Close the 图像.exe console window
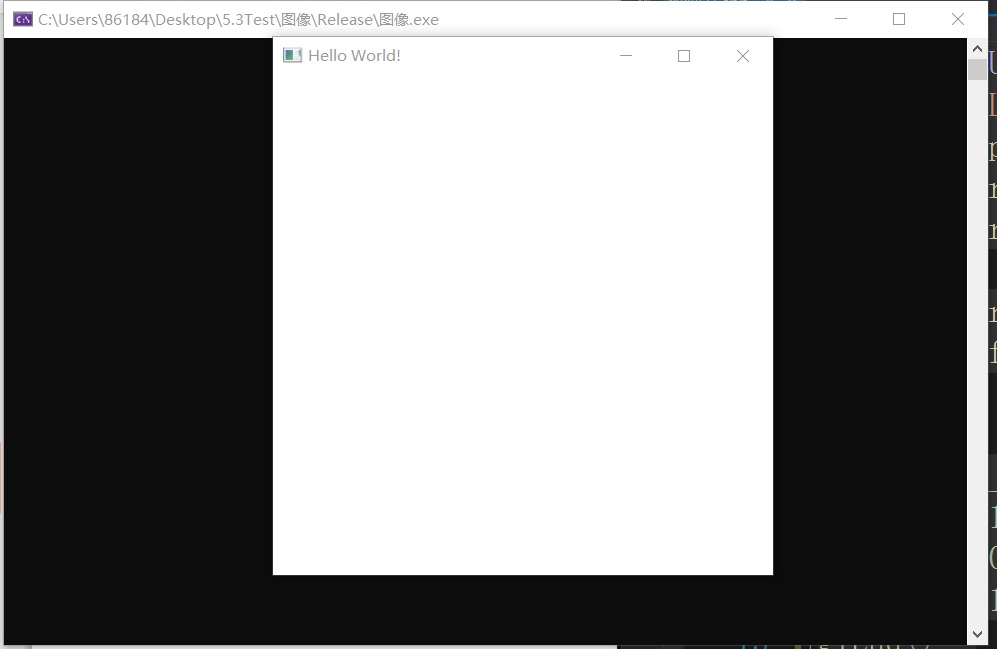 pyautogui.click(x=957, y=19)
